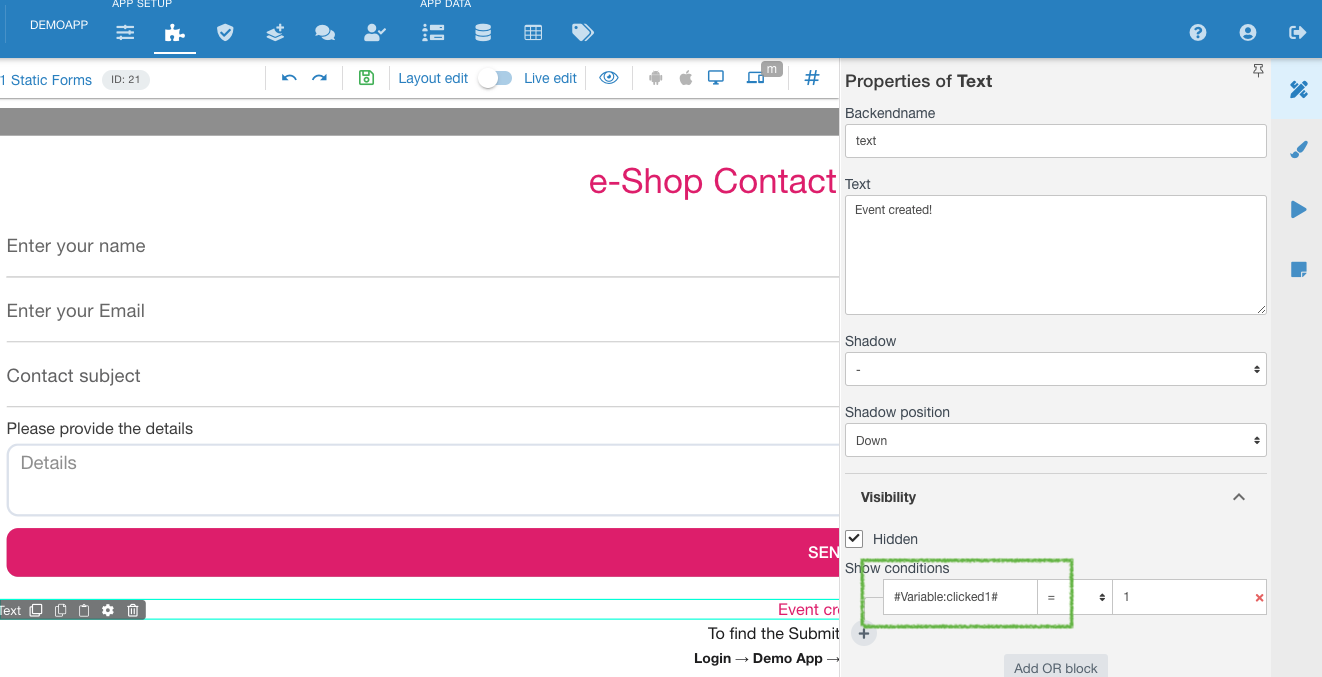Select the Android device preview icon
The height and width of the screenshot is (677, 1322).
[x=656, y=78]
